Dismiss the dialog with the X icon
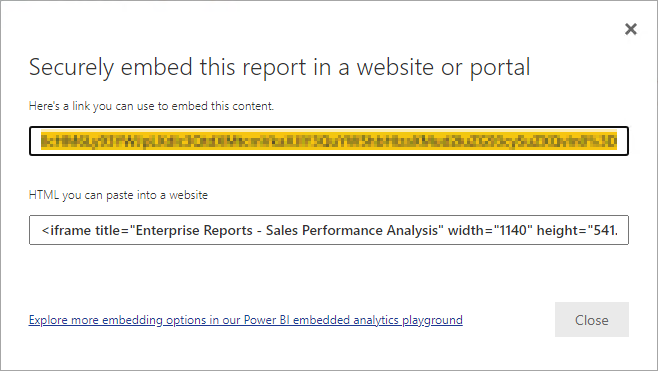This screenshot has height=371, width=658. [x=631, y=29]
